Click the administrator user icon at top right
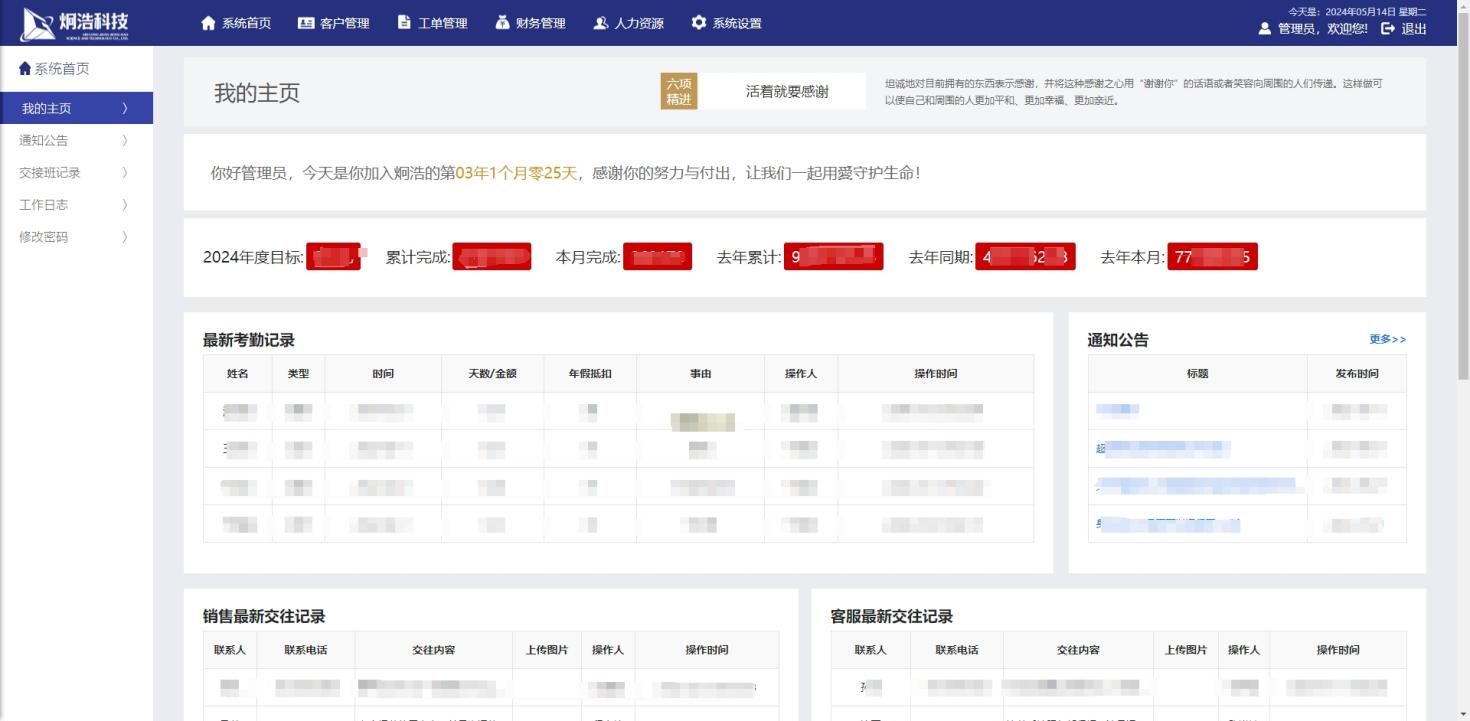The image size is (1470, 721). [x=1265, y=29]
